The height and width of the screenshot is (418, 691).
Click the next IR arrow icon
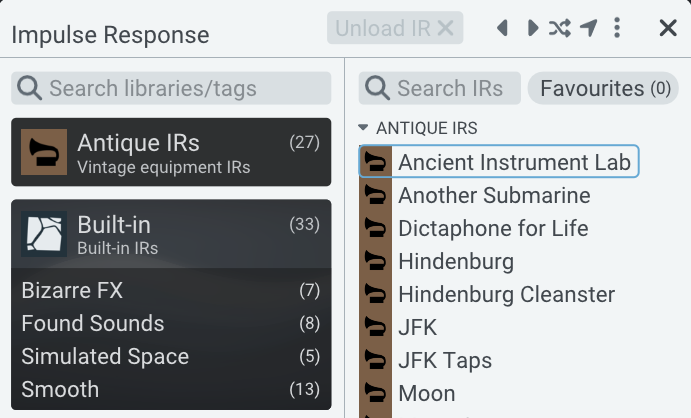(532, 29)
